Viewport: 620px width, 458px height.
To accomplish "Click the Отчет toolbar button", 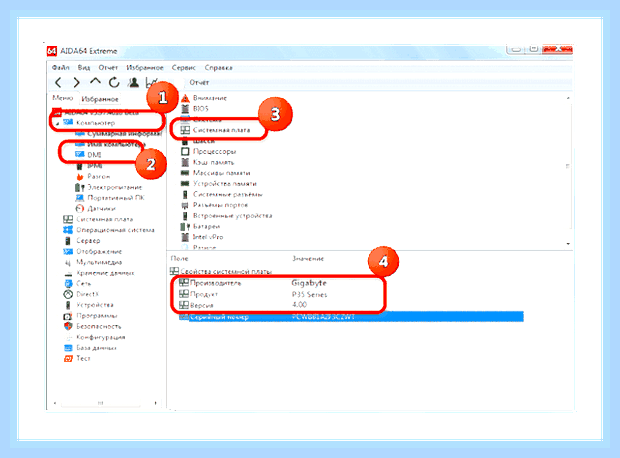I will coord(199,82).
